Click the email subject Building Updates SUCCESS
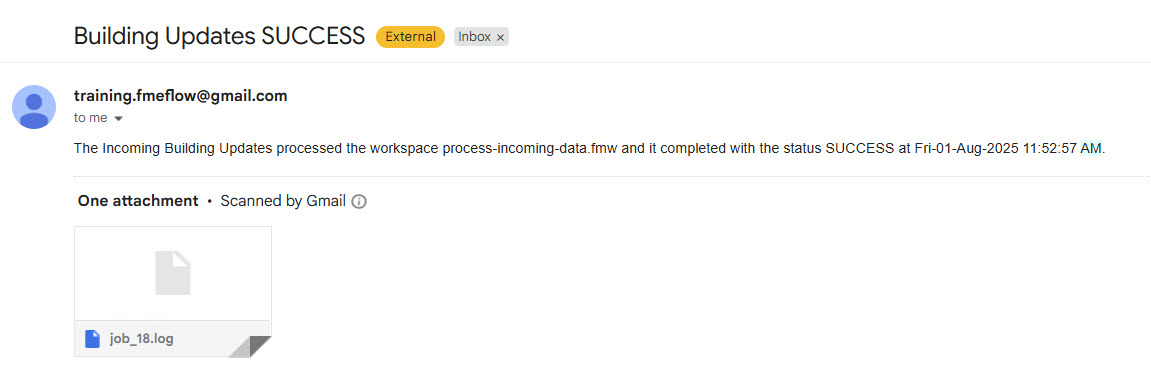1151x386 pixels. pos(219,36)
